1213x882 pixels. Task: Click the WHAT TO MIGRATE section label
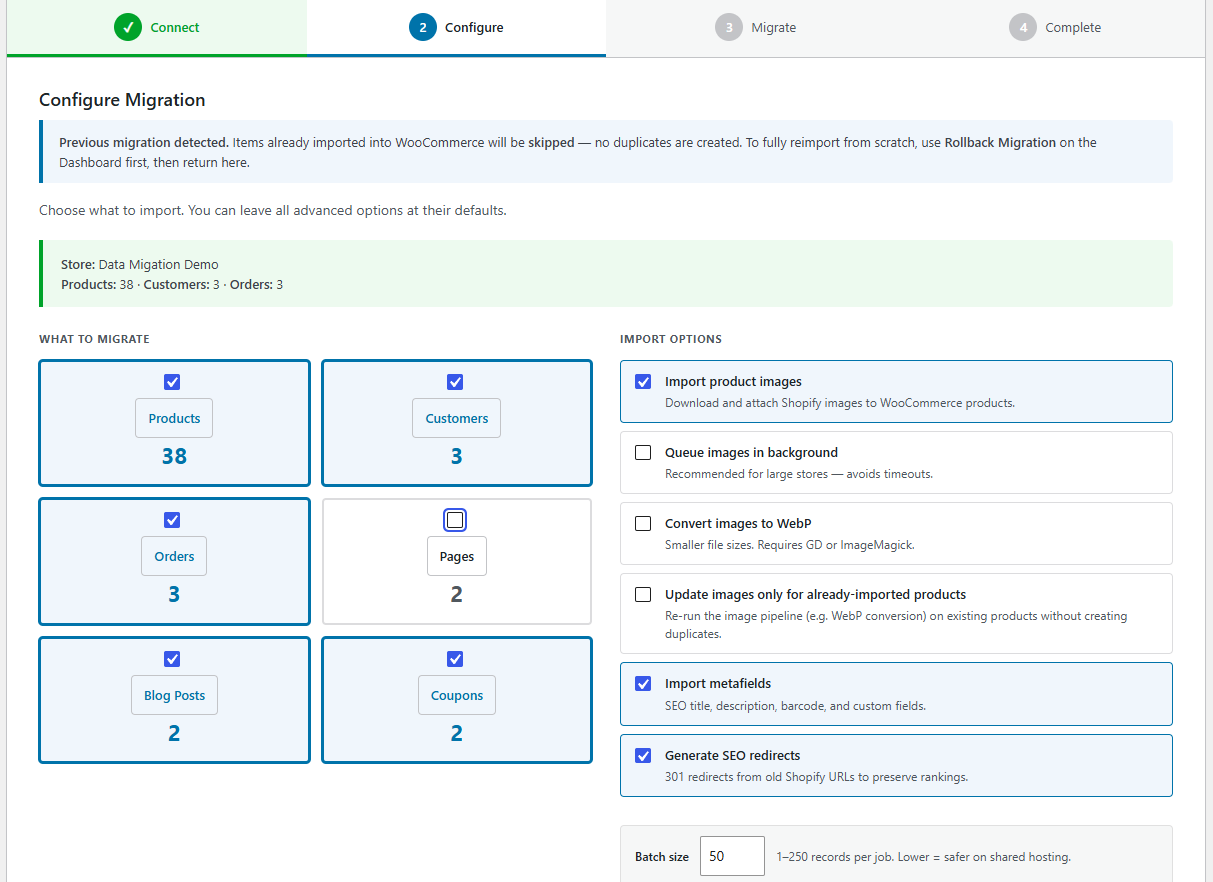point(94,339)
